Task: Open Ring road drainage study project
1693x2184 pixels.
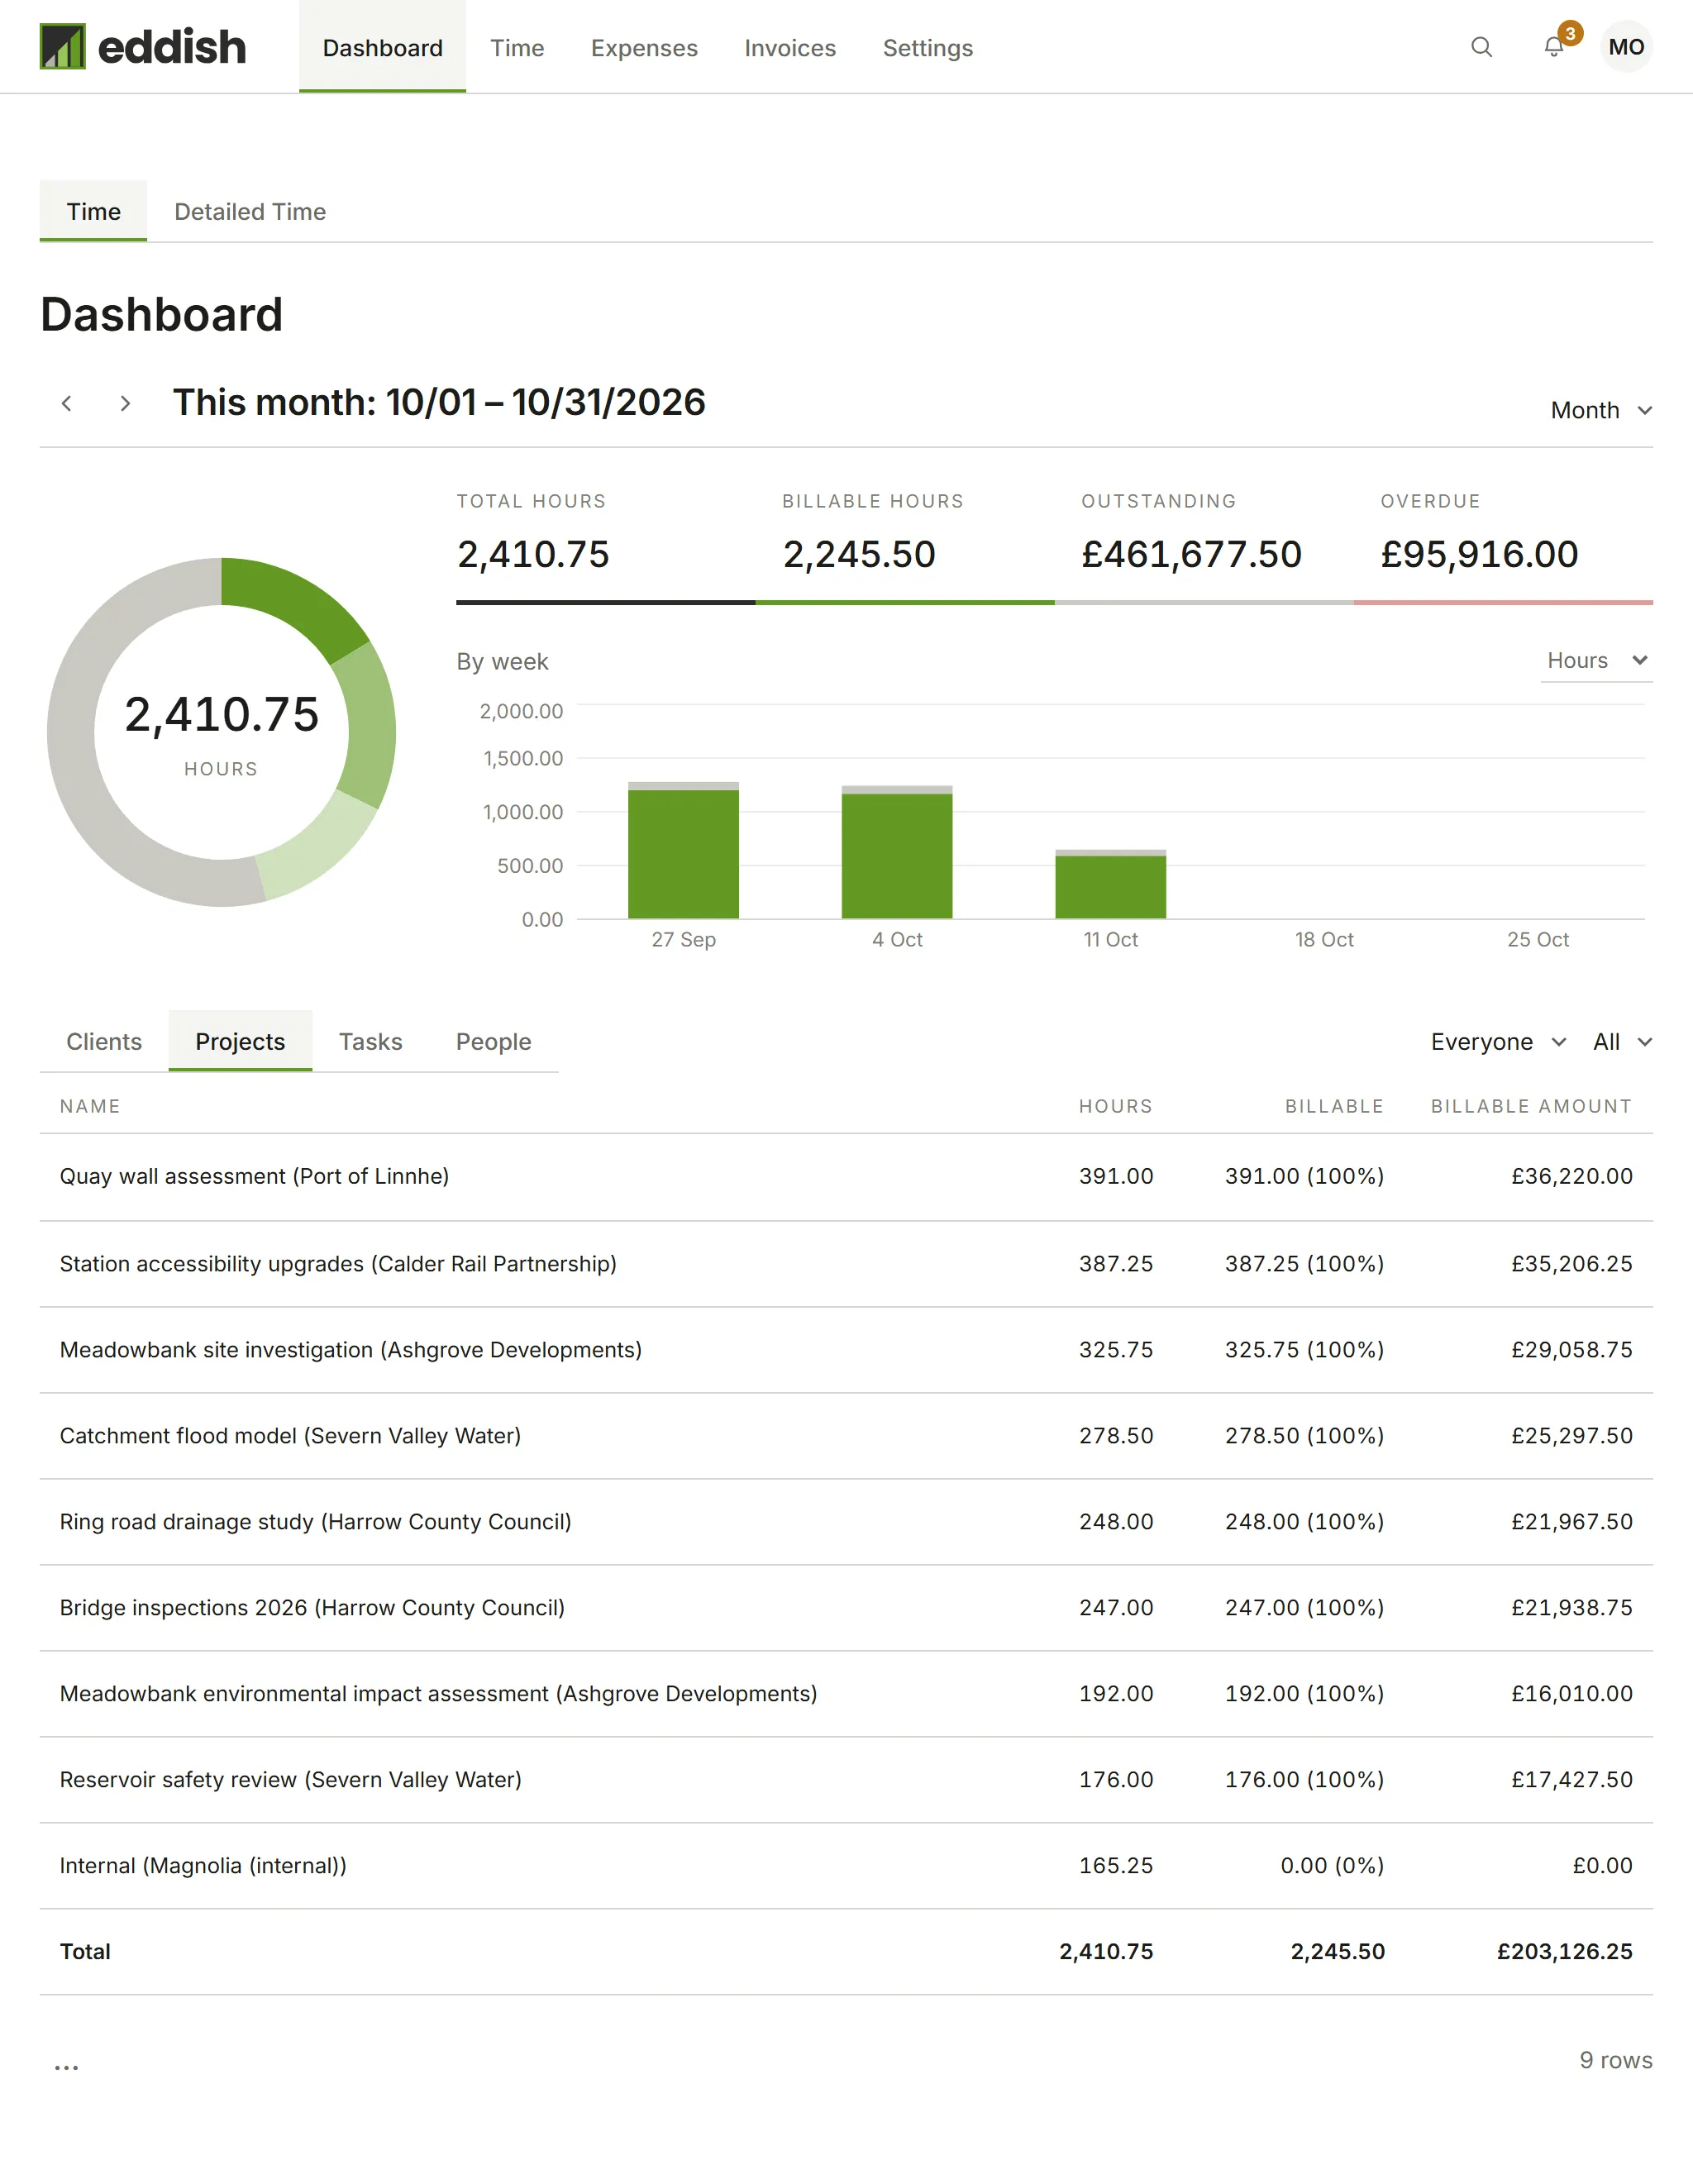Action: (x=846, y=1522)
